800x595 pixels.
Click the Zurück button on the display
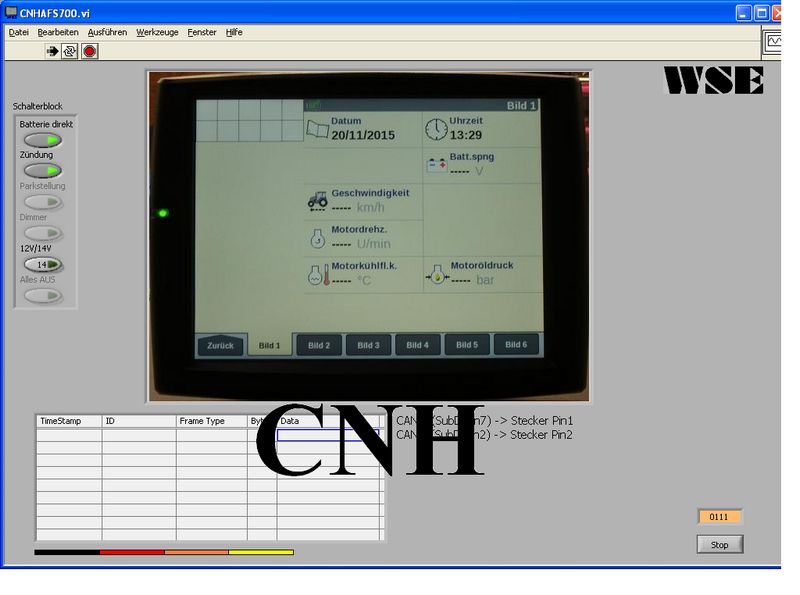click(220, 345)
